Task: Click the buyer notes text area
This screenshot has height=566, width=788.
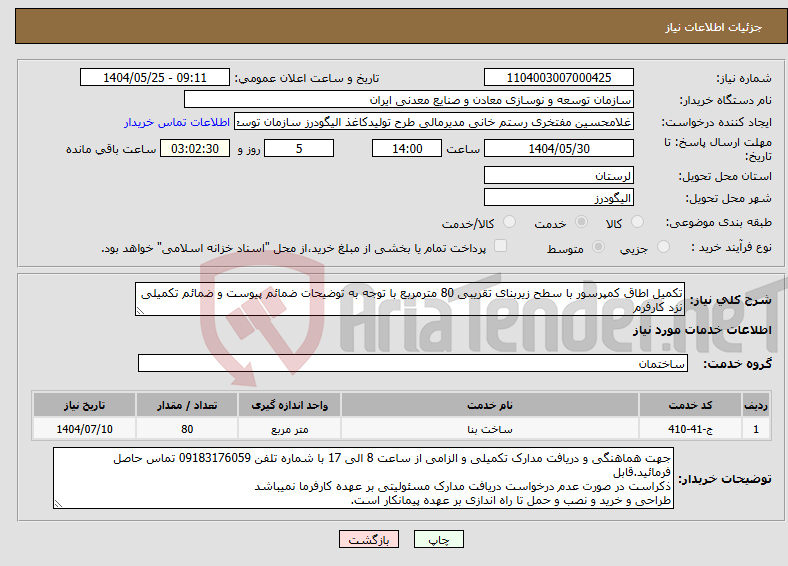Action: [x=363, y=479]
